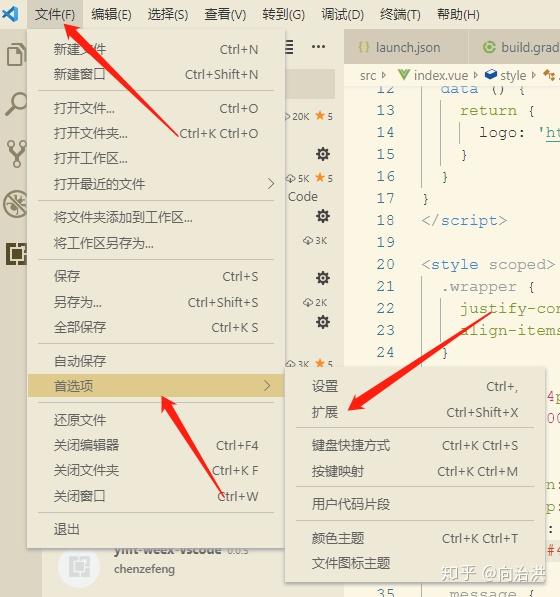Choose 将工作区另存为... entry
The image size is (560, 597).
156,243
